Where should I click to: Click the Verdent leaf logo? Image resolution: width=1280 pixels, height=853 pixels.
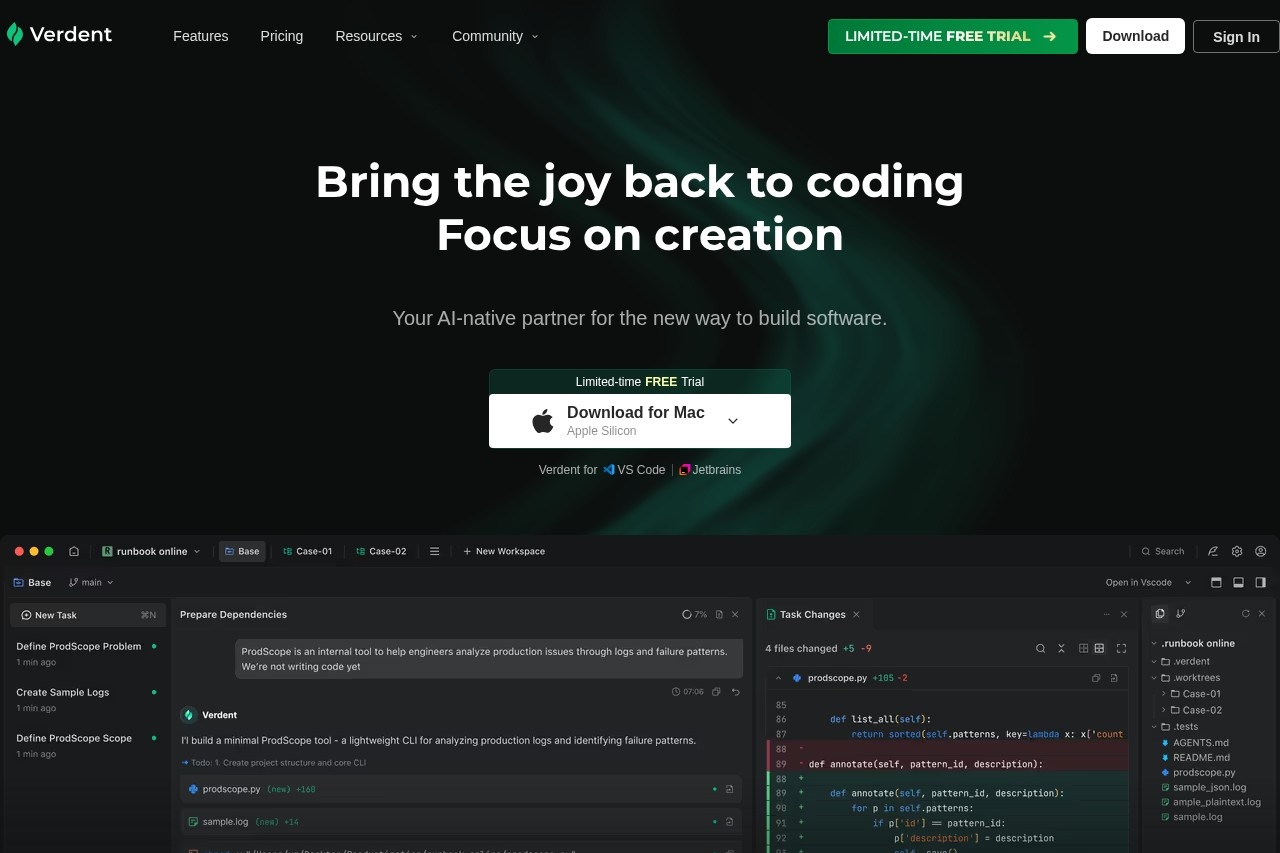[x=14, y=35]
